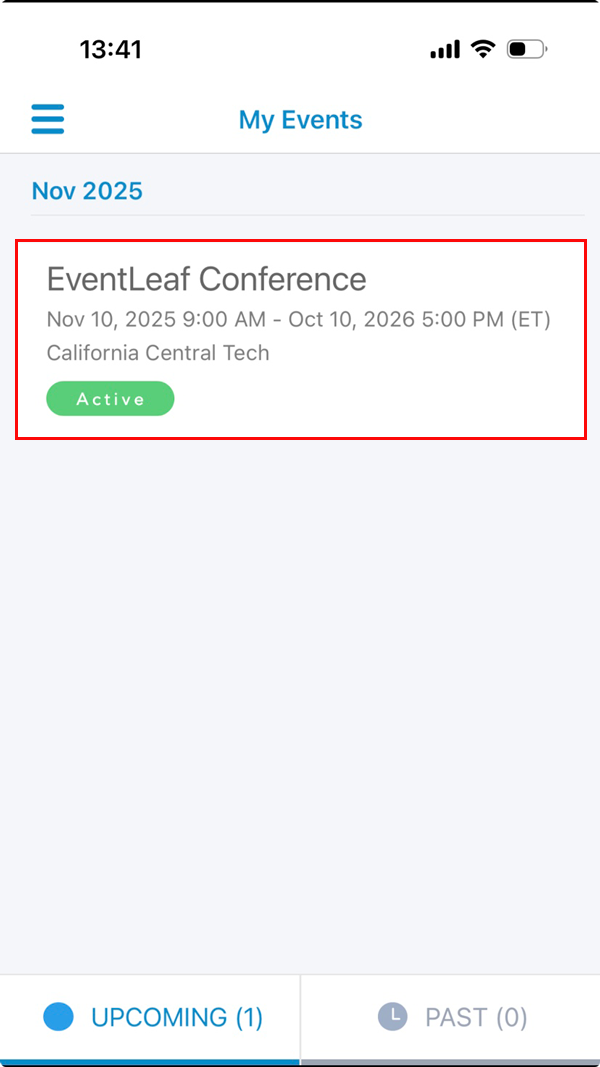Tap the gray clock icon beside Past

point(394,1016)
